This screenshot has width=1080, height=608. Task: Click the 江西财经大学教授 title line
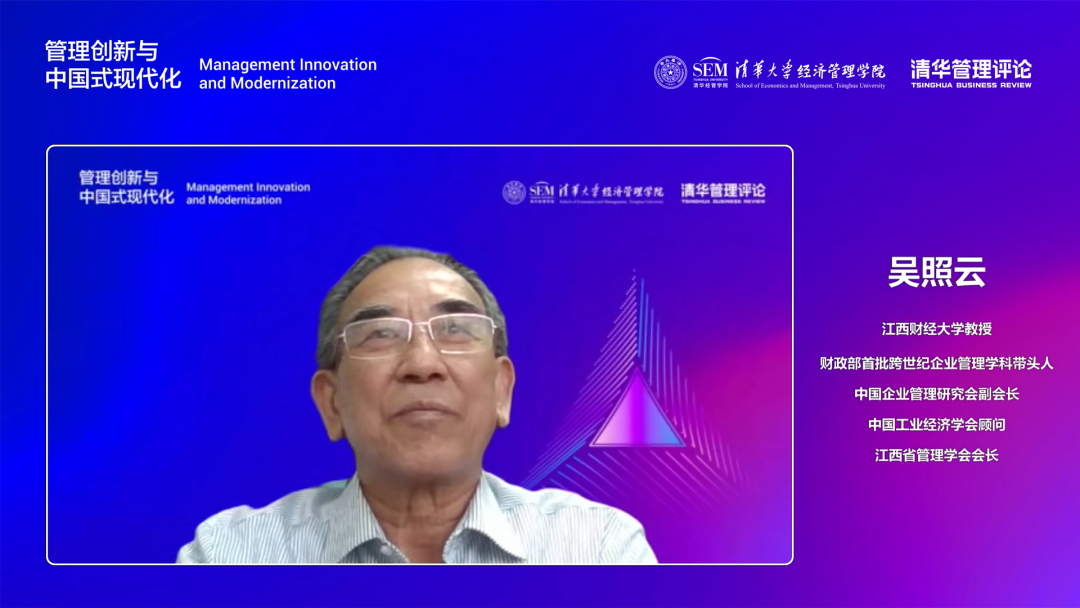pyautogui.click(x=937, y=329)
